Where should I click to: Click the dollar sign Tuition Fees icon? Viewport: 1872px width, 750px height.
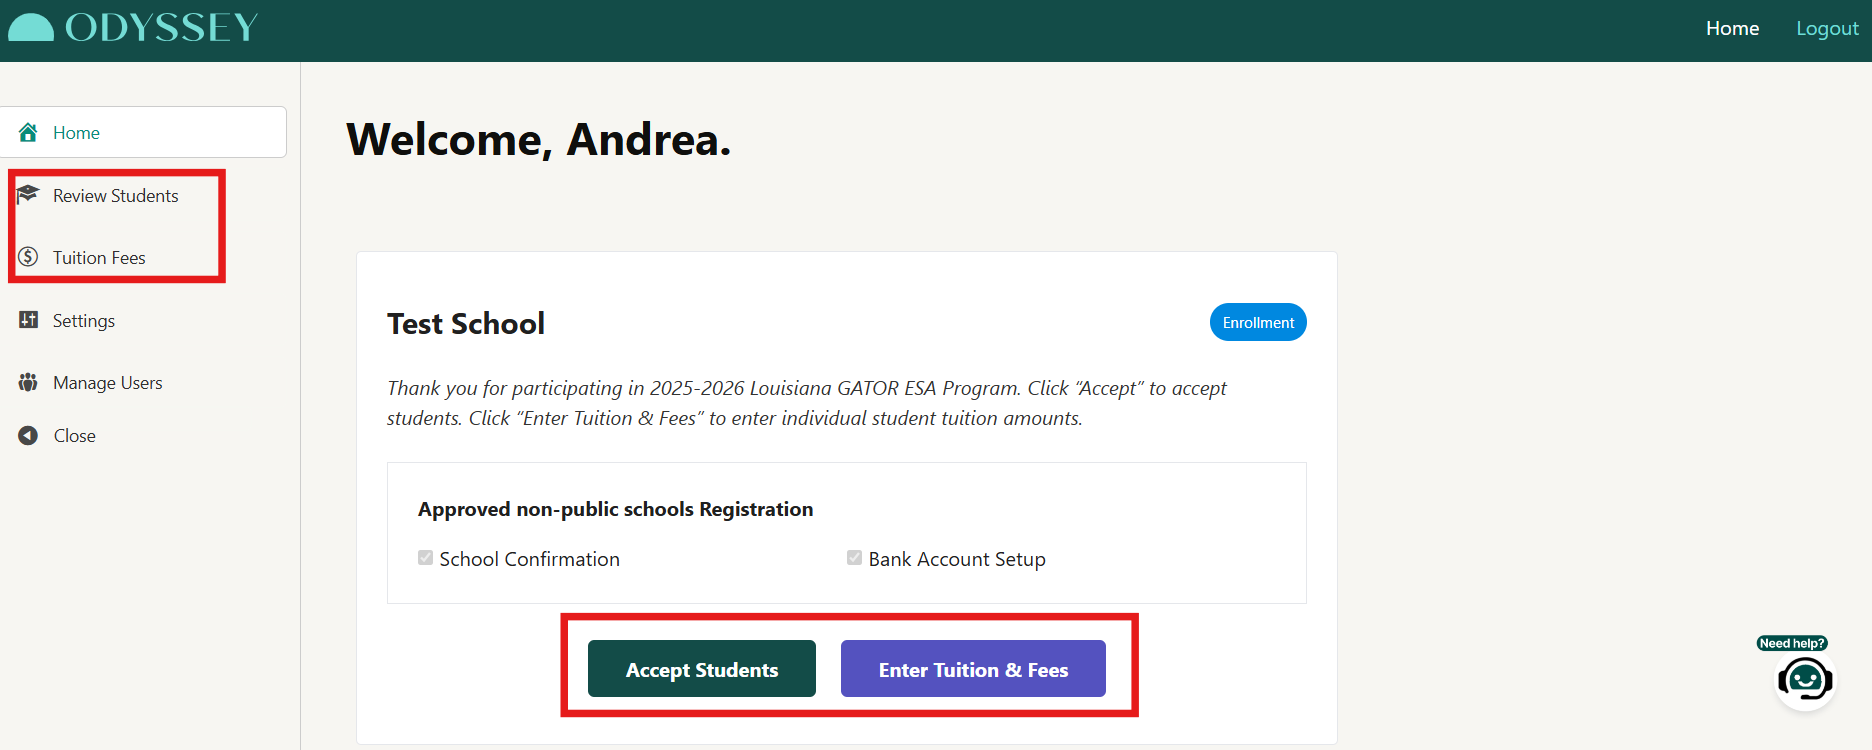[28, 257]
